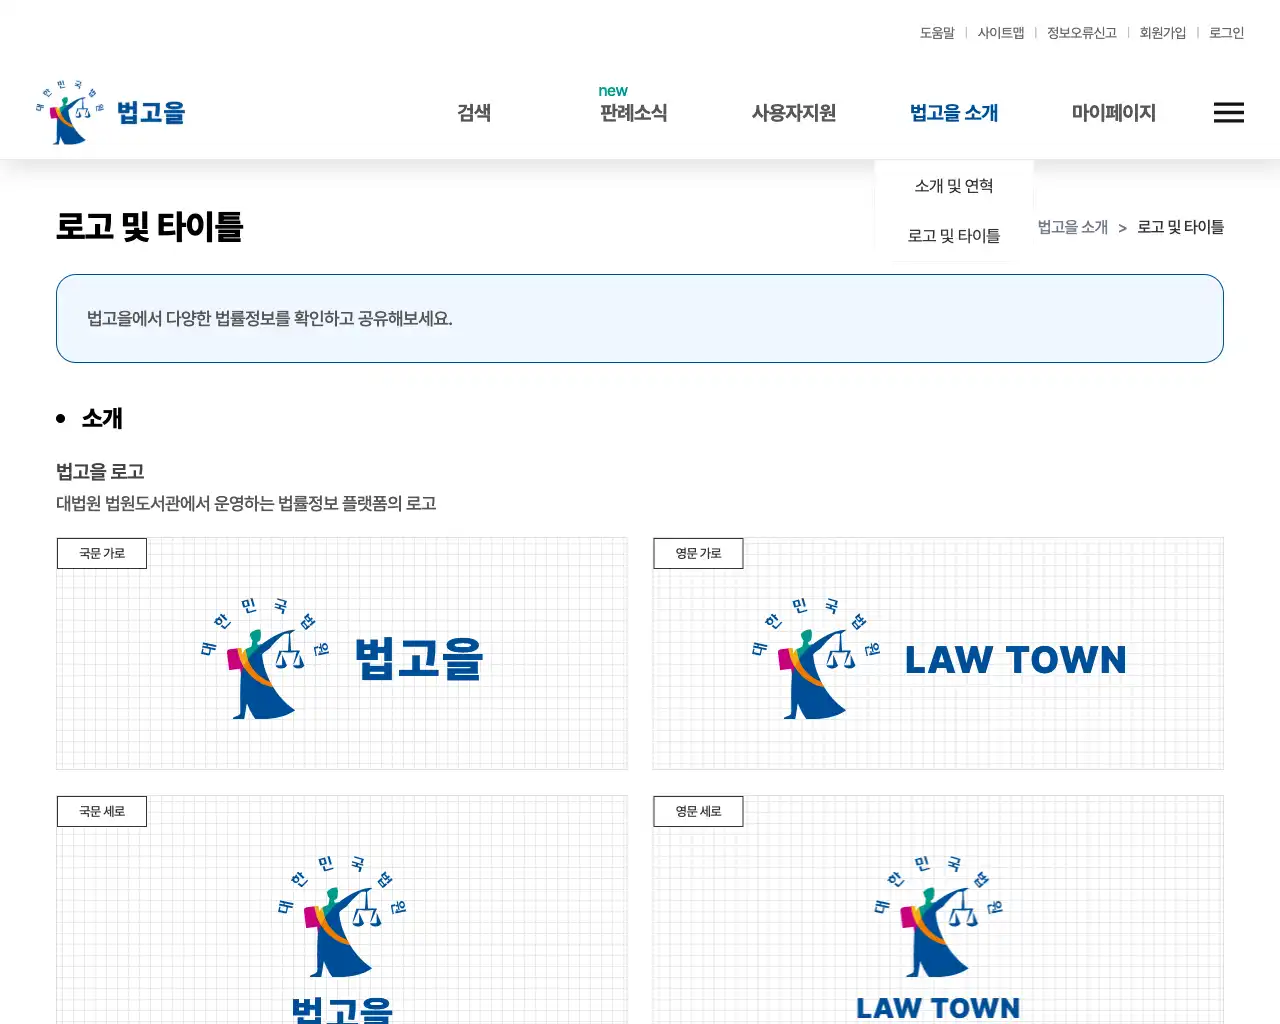The image size is (1280, 1024).
Task: Open the hamburger menu icon
Action: coord(1228,113)
